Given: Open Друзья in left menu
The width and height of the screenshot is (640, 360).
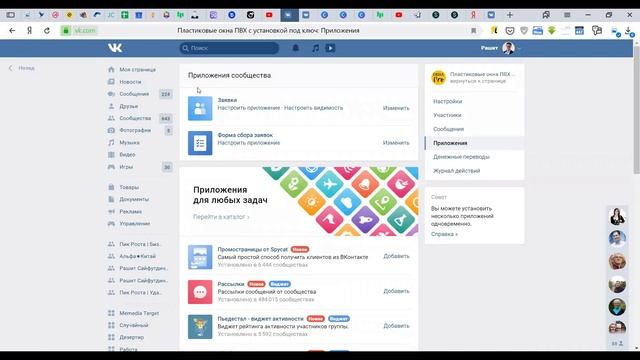Looking at the screenshot, I should point(129,106).
